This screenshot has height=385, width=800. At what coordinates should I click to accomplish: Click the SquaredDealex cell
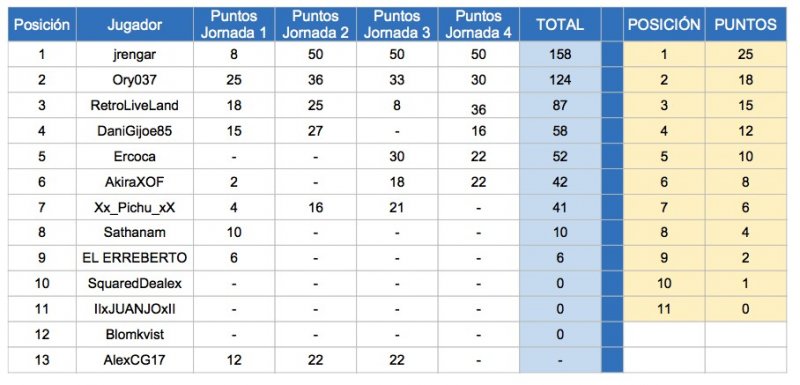(x=135, y=284)
